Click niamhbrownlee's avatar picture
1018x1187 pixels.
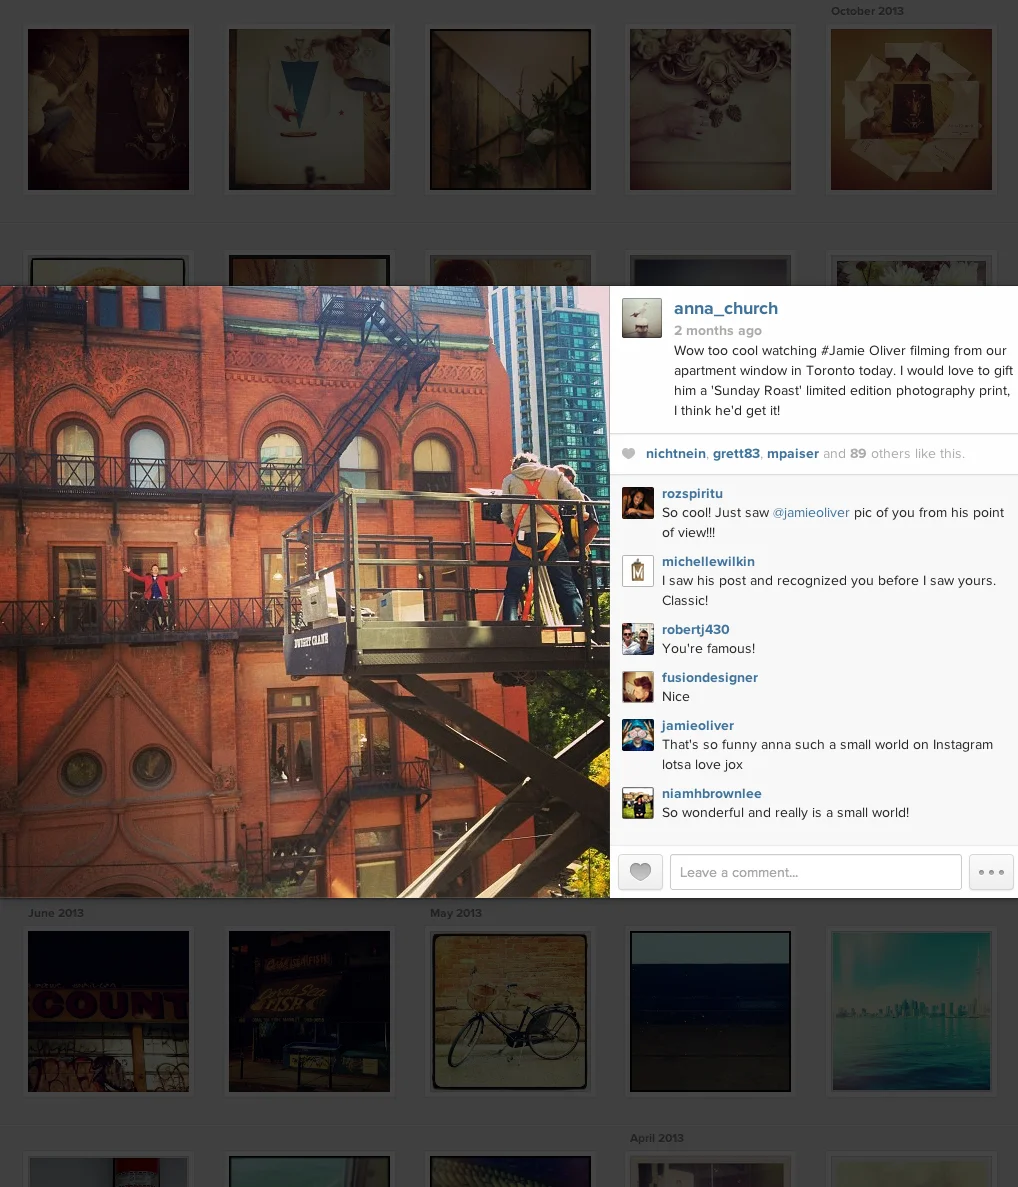(x=637, y=803)
